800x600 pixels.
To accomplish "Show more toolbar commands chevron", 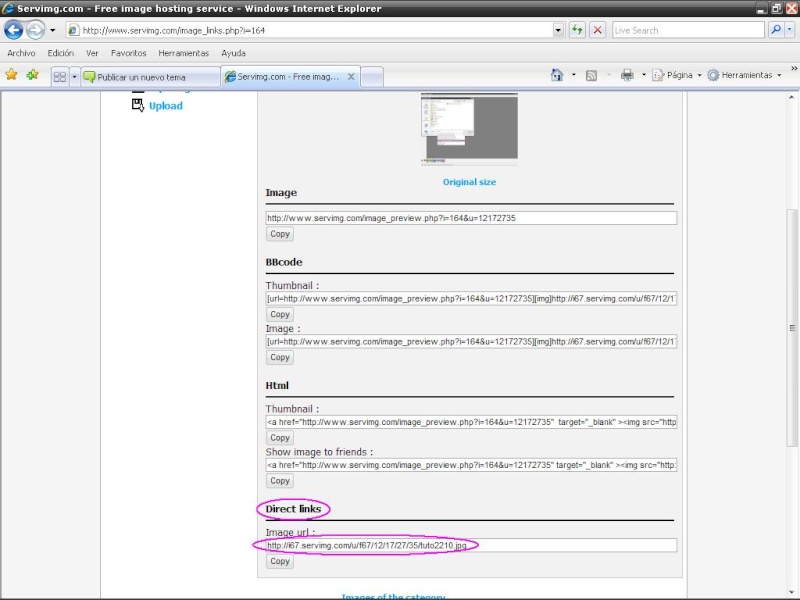I will coord(793,68).
